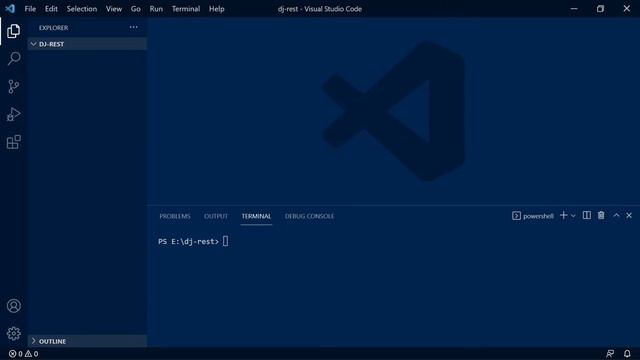
Task: Expand the OUTLINE section
Action: 87,341
